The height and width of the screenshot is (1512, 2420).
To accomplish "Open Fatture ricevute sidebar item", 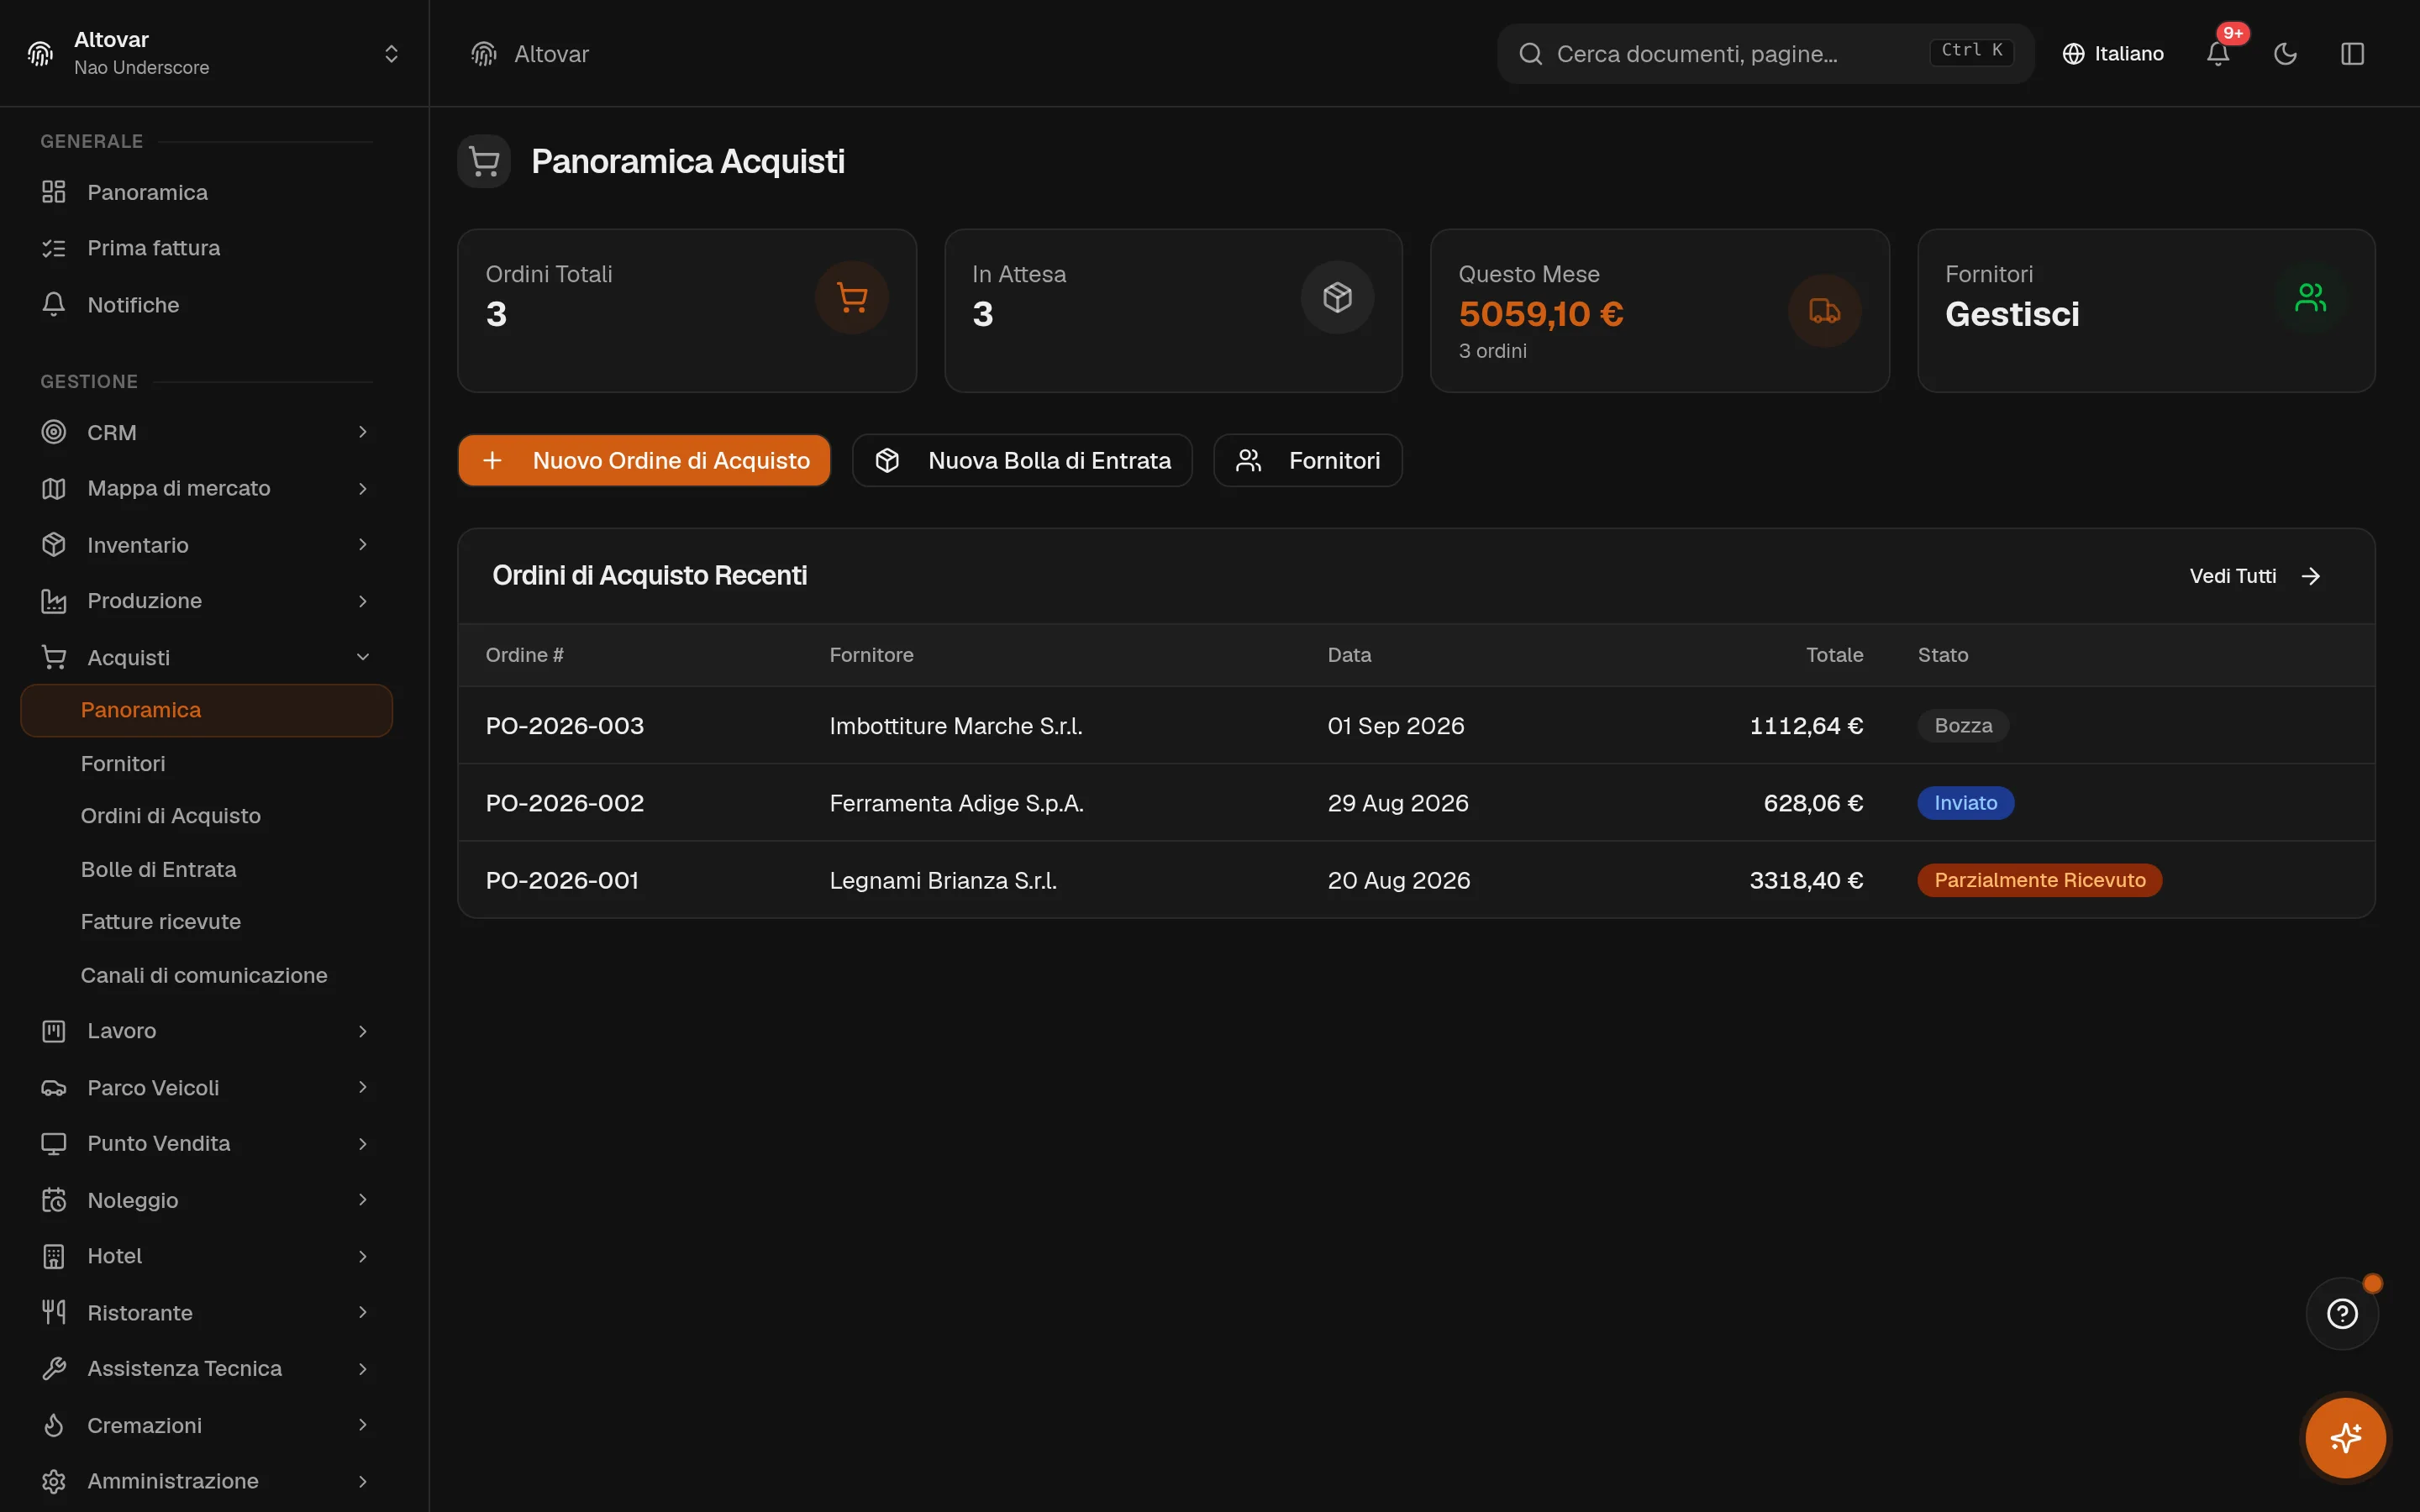I will click(206, 921).
